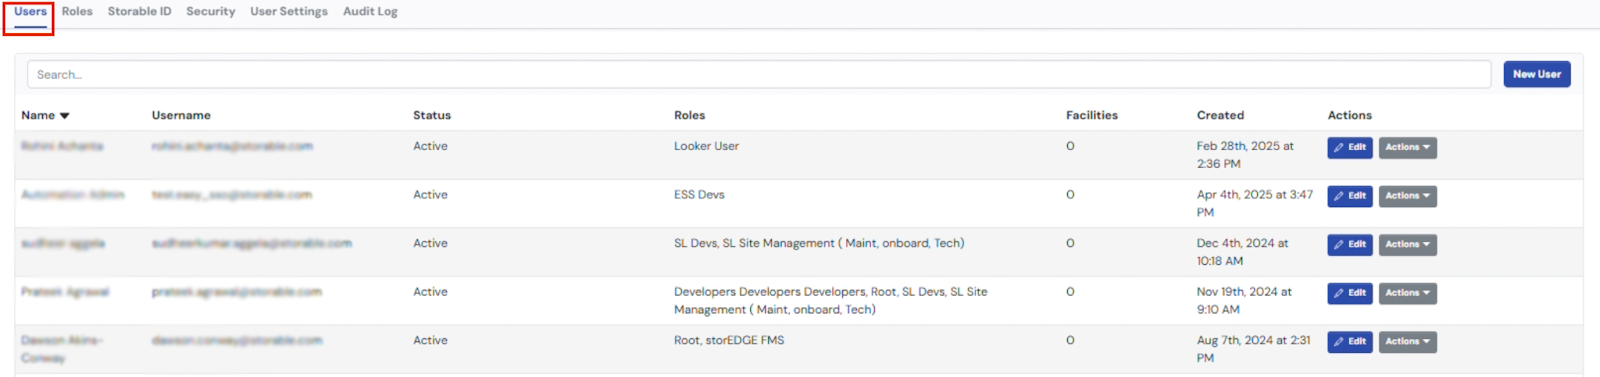Open the User Settings tab

click(x=289, y=12)
